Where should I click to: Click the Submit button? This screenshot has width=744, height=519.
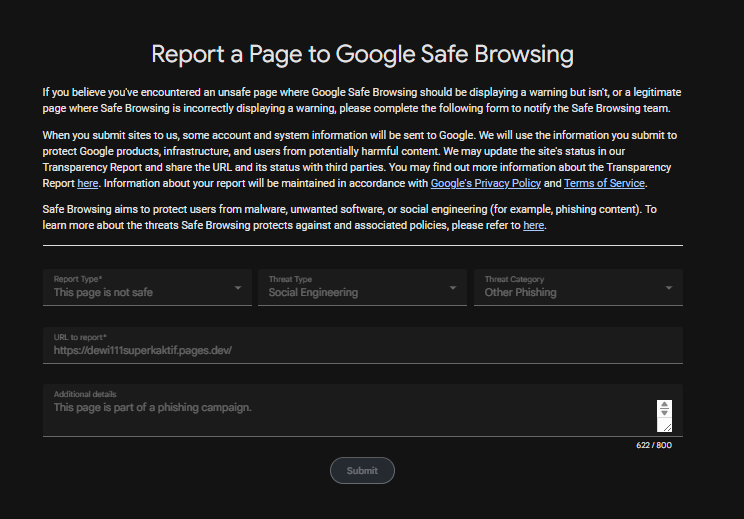[363, 471]
